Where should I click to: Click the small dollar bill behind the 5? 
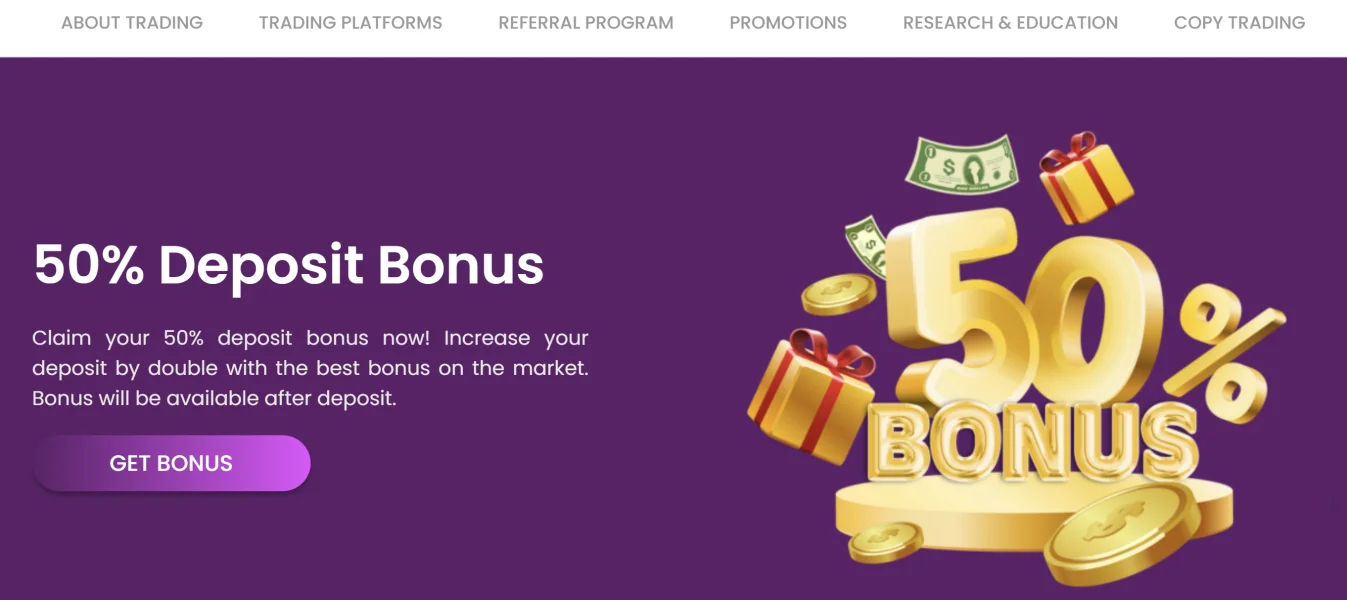point(867,245)
